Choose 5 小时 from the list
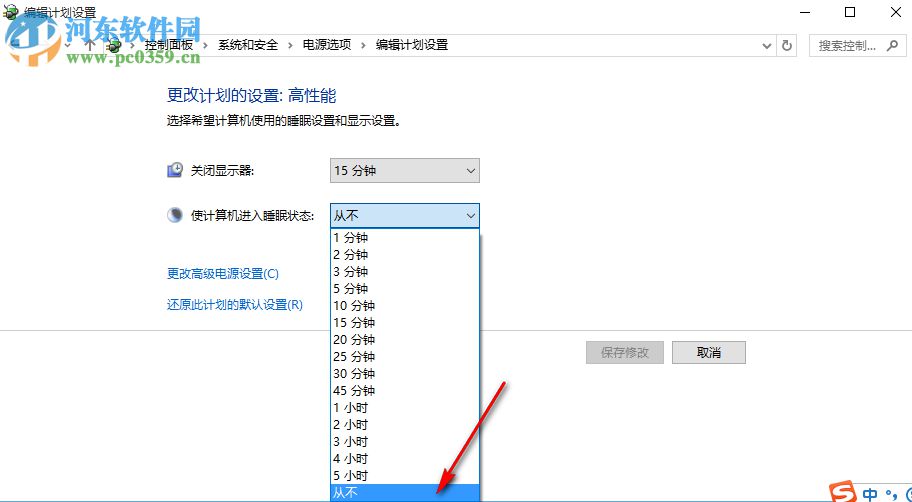 [x=405, y=475]
